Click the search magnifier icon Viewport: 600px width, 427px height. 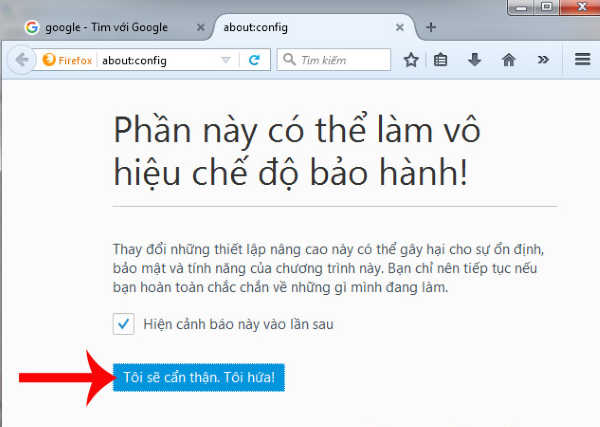(290, 60)
